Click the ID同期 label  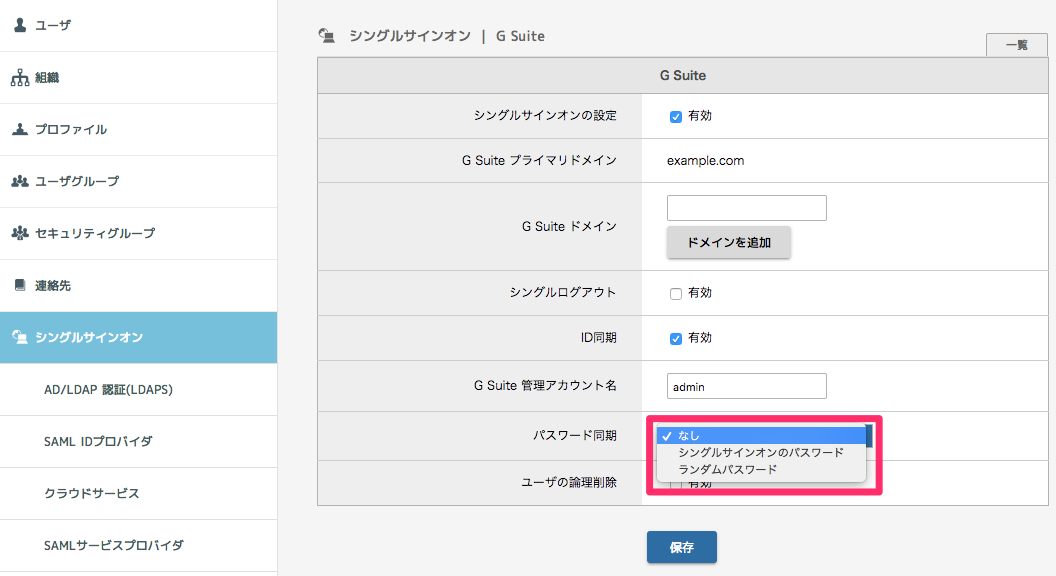point(598,338)
